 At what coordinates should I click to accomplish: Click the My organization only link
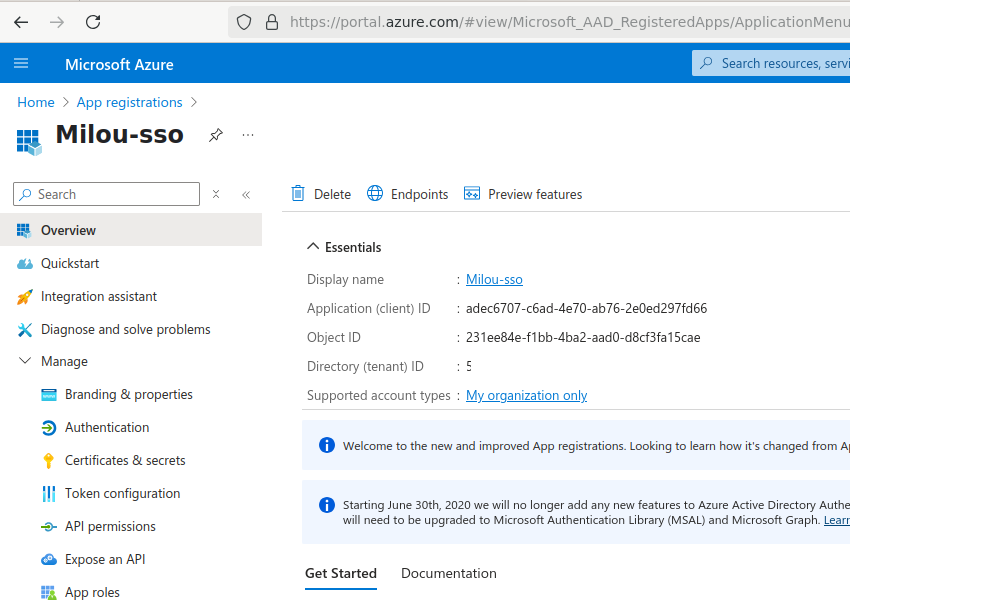tap(526, 395)
